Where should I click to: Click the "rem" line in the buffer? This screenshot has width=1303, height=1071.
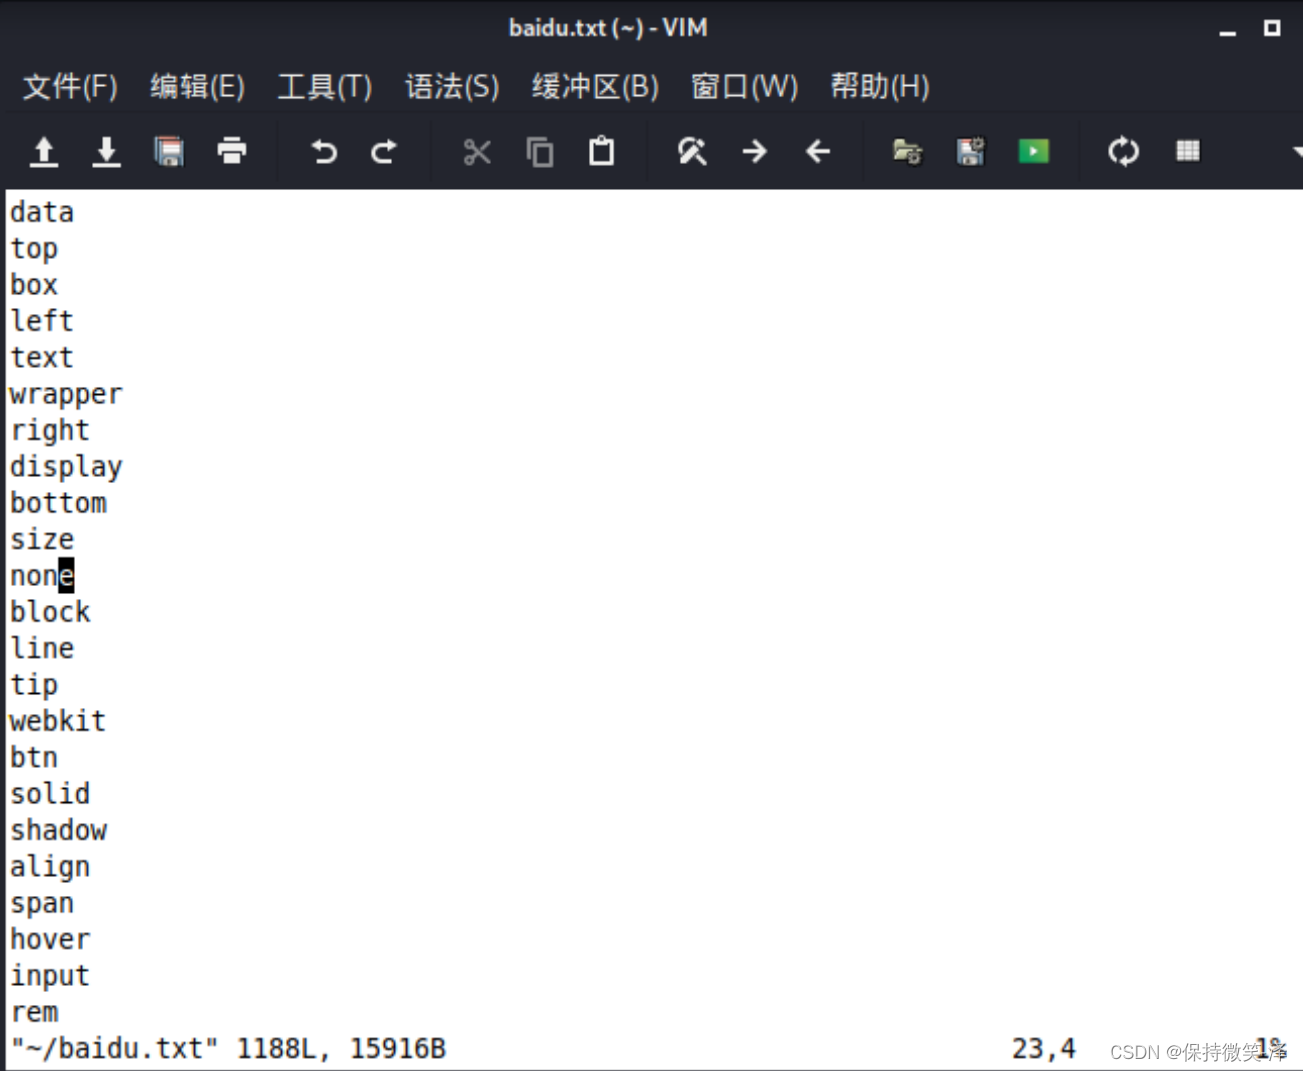click(x=34, y=1012)
